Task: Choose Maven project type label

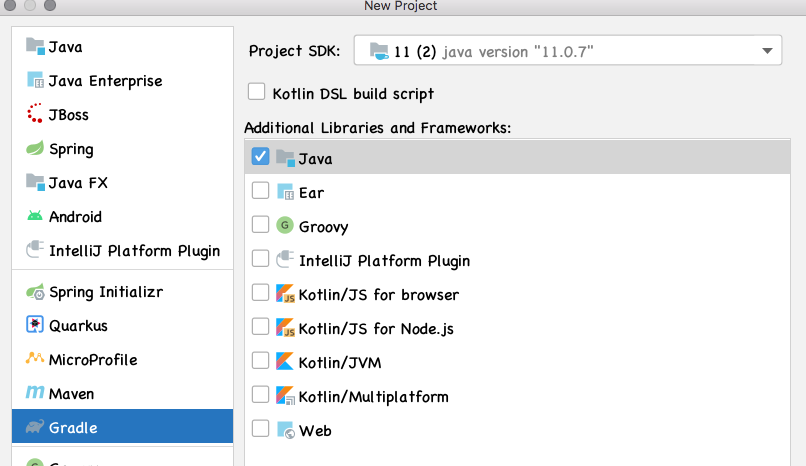Action: point(71,394)
